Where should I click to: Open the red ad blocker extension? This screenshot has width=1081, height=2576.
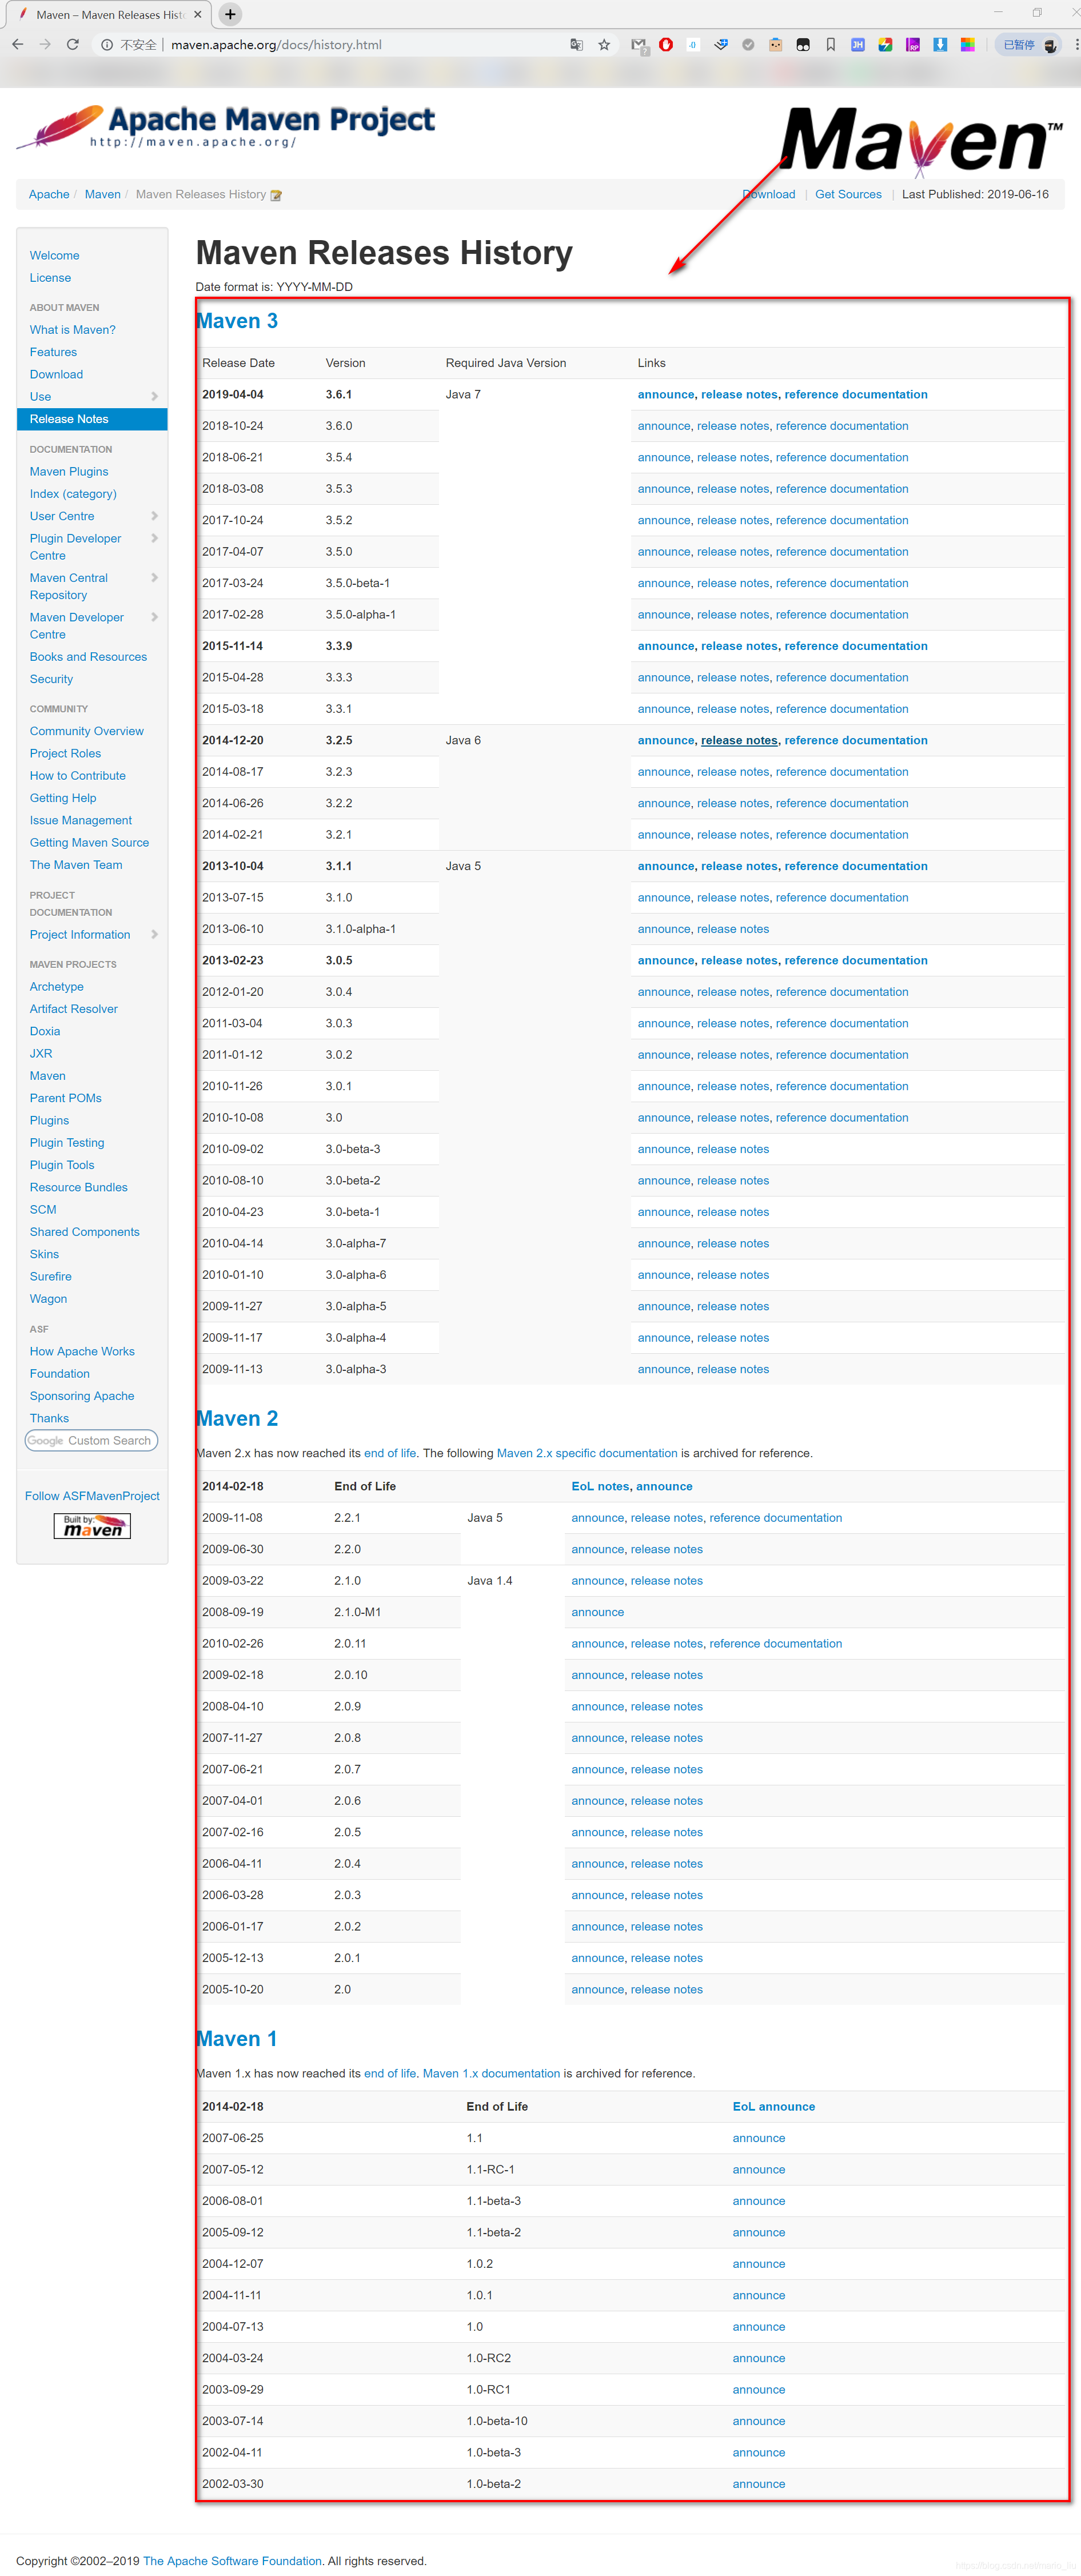tap(666, 45)
